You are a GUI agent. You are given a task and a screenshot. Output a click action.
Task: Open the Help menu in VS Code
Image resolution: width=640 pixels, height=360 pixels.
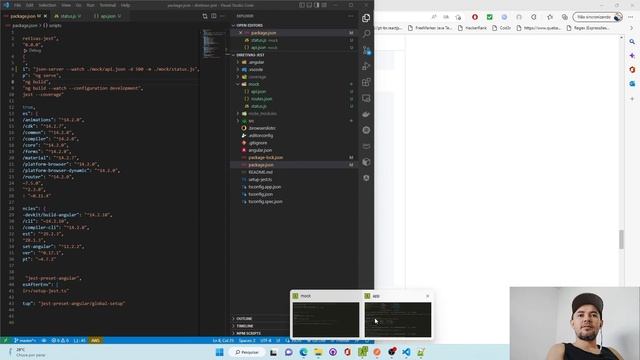(125, 5)
